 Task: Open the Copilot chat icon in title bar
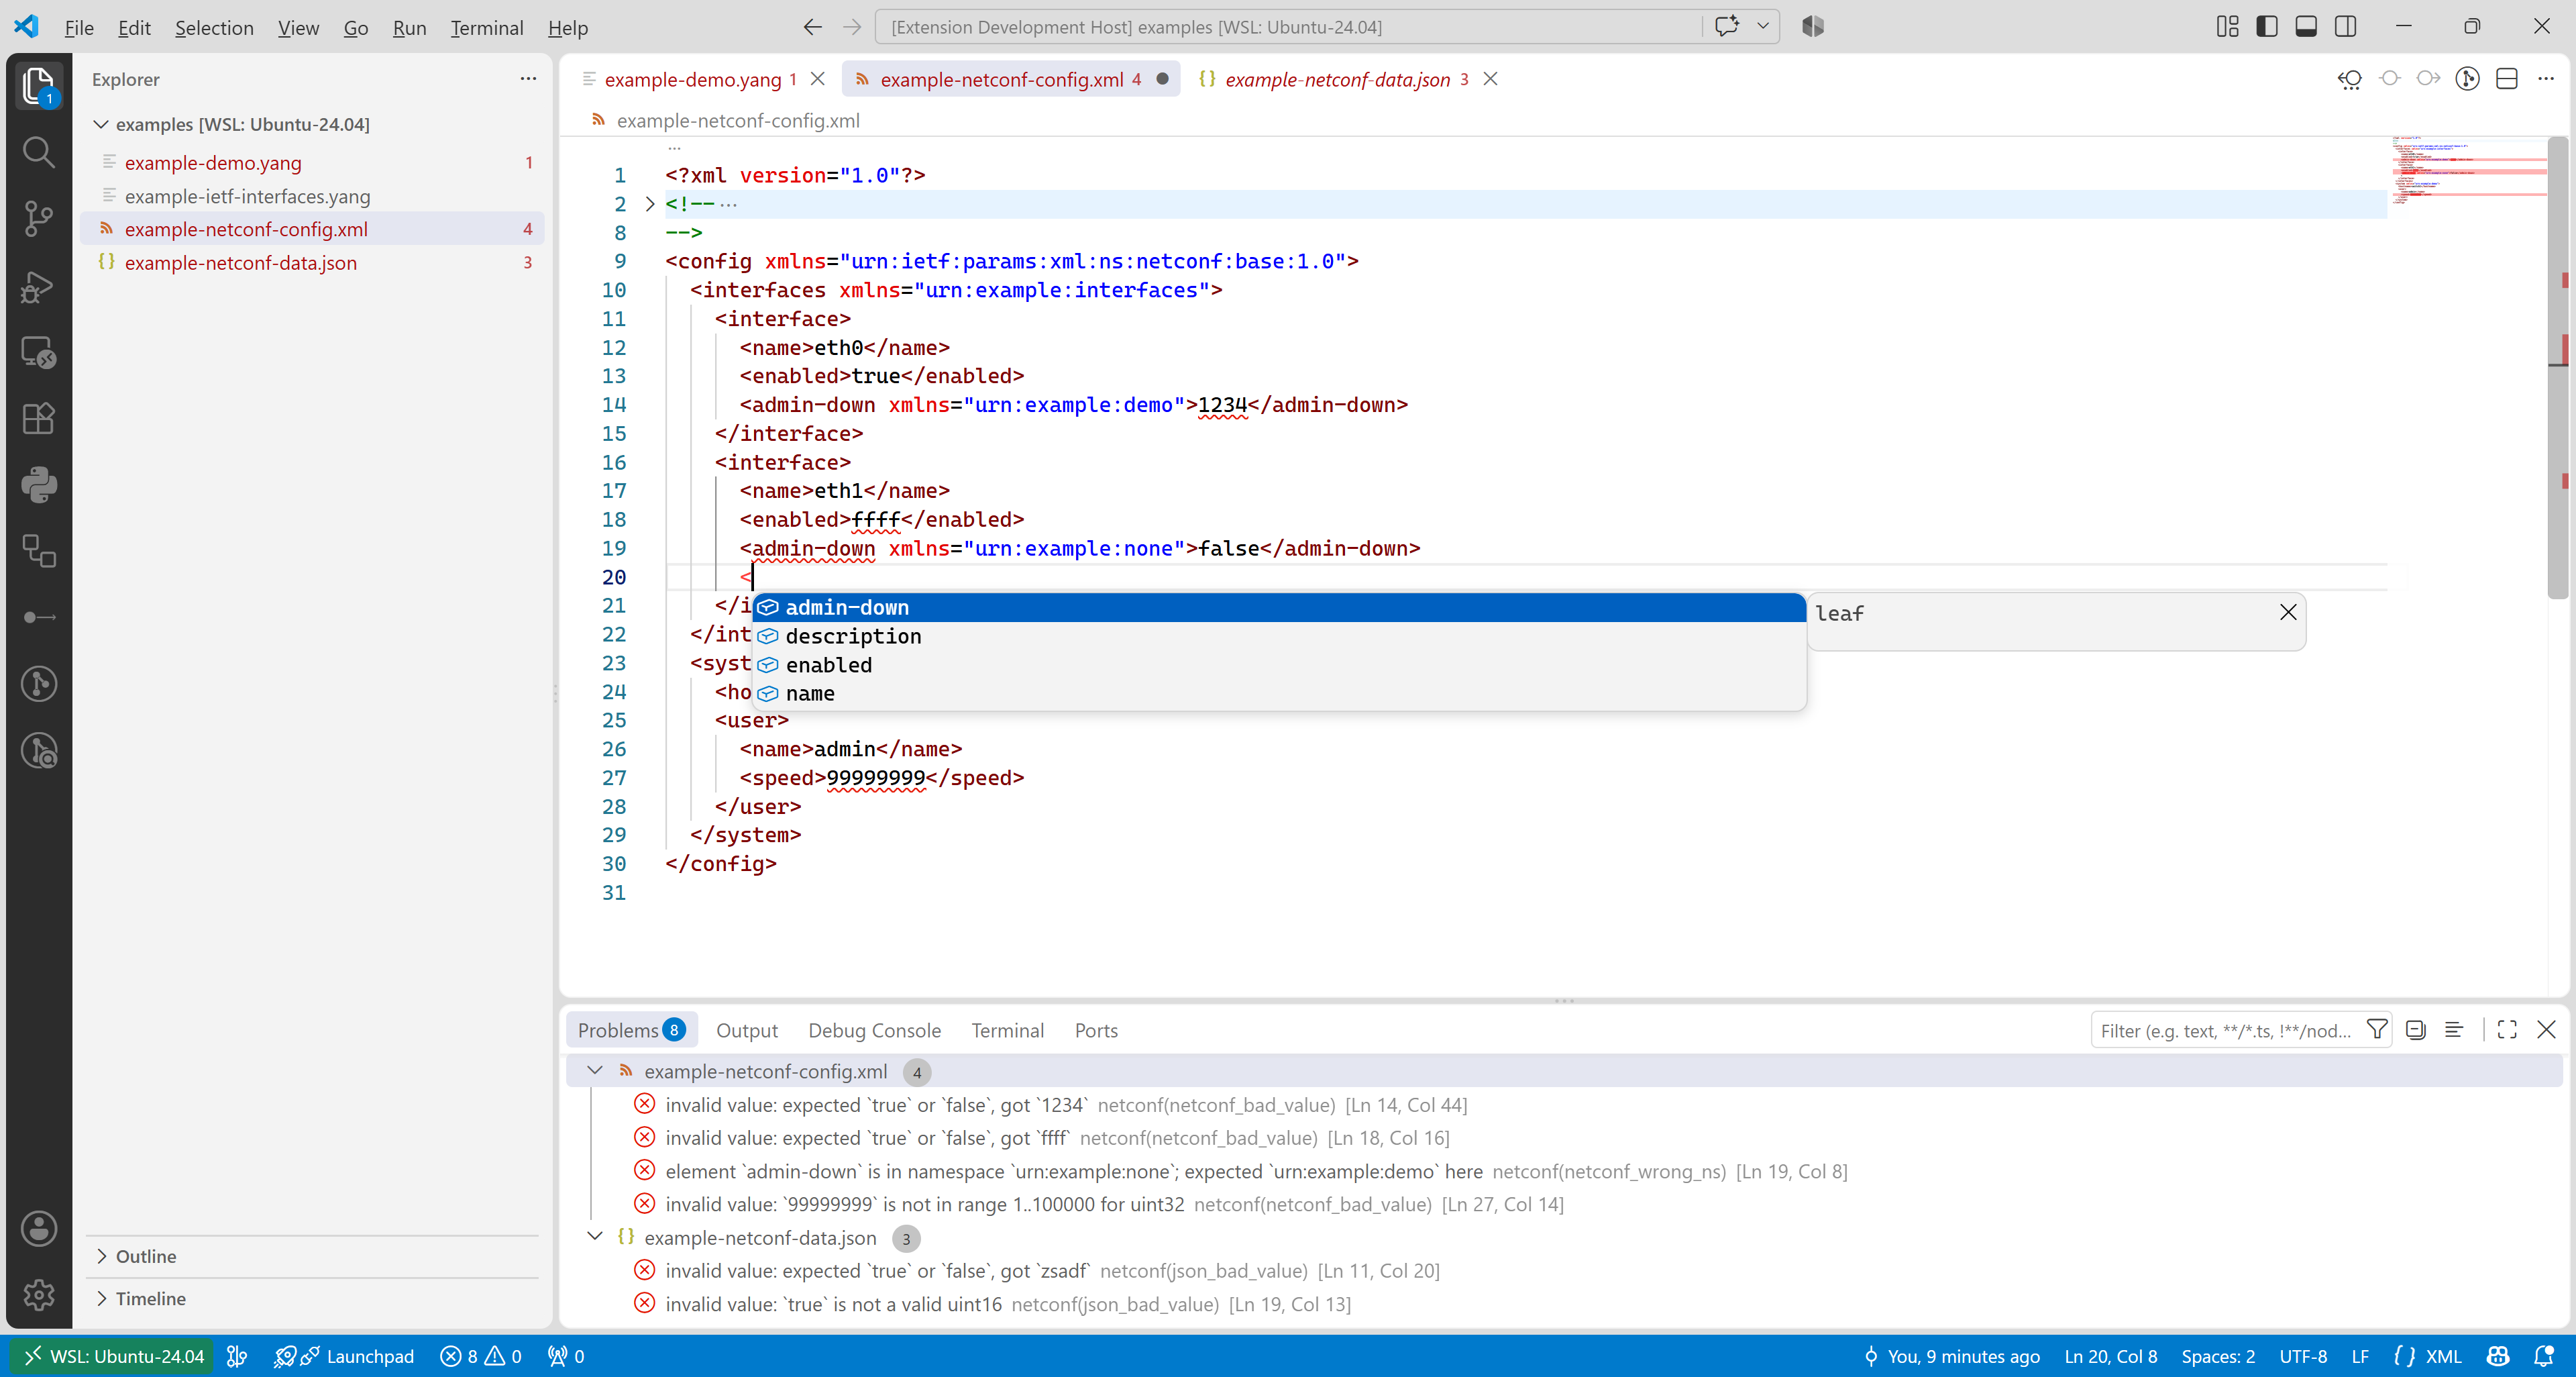coord(1727,27)
